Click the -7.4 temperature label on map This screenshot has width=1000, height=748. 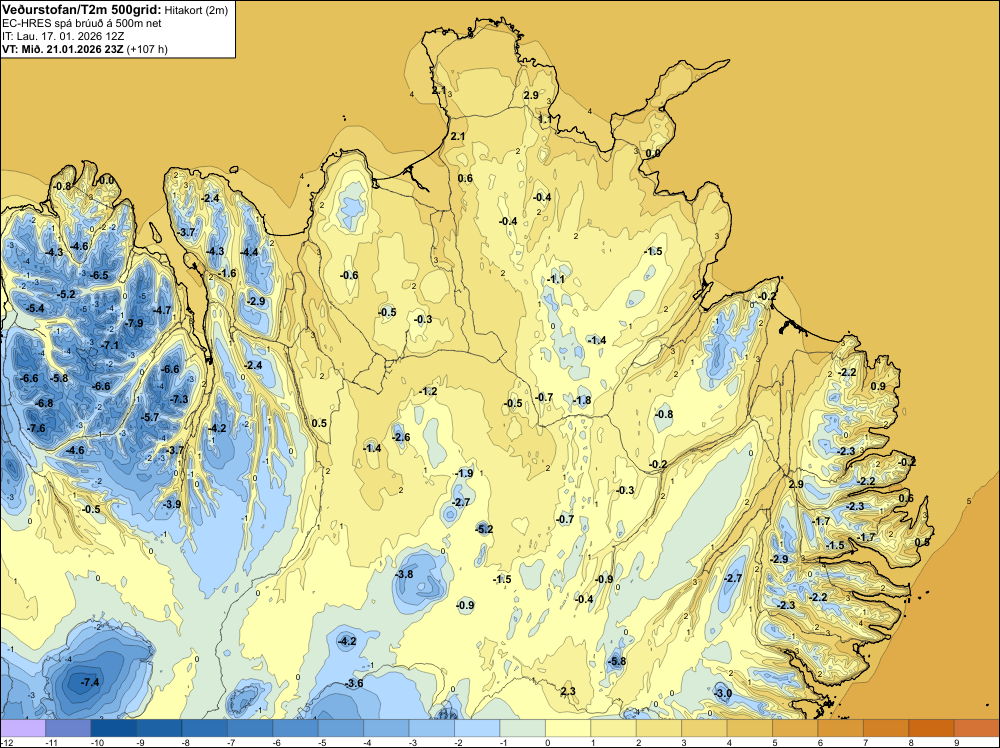click(x=90, y=682)
